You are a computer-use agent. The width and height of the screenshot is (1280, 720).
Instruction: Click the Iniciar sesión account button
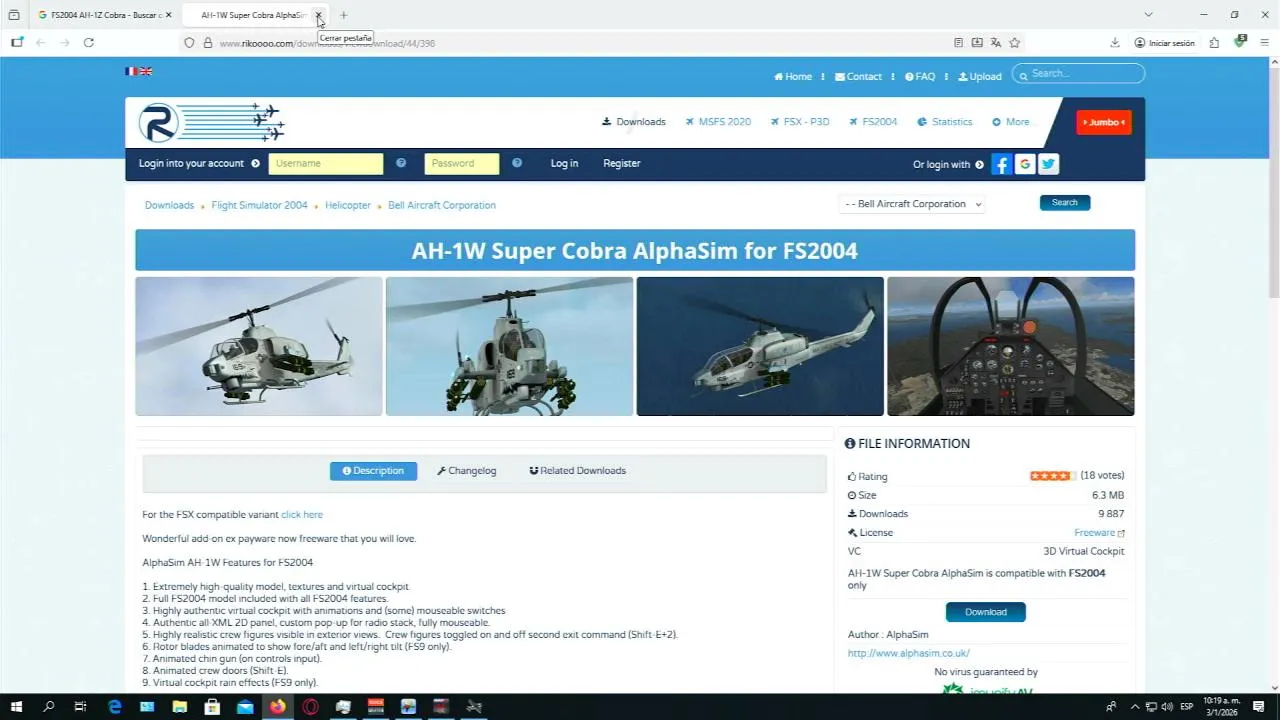tap(1165, 43)
